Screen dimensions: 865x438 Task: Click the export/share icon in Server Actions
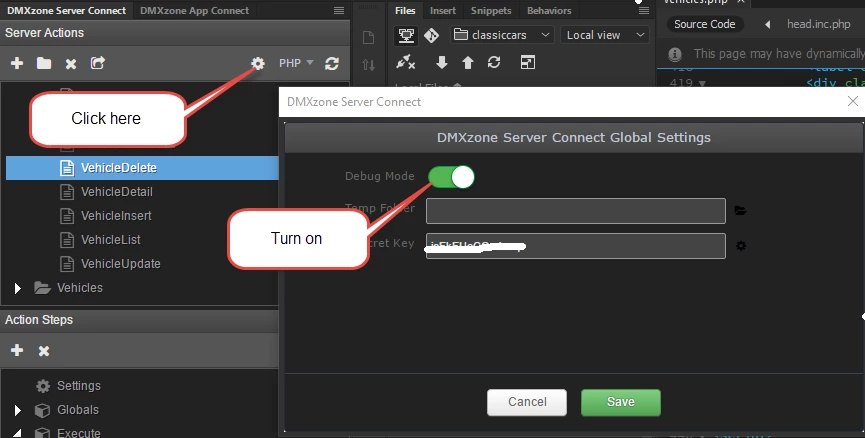point(98,63)
